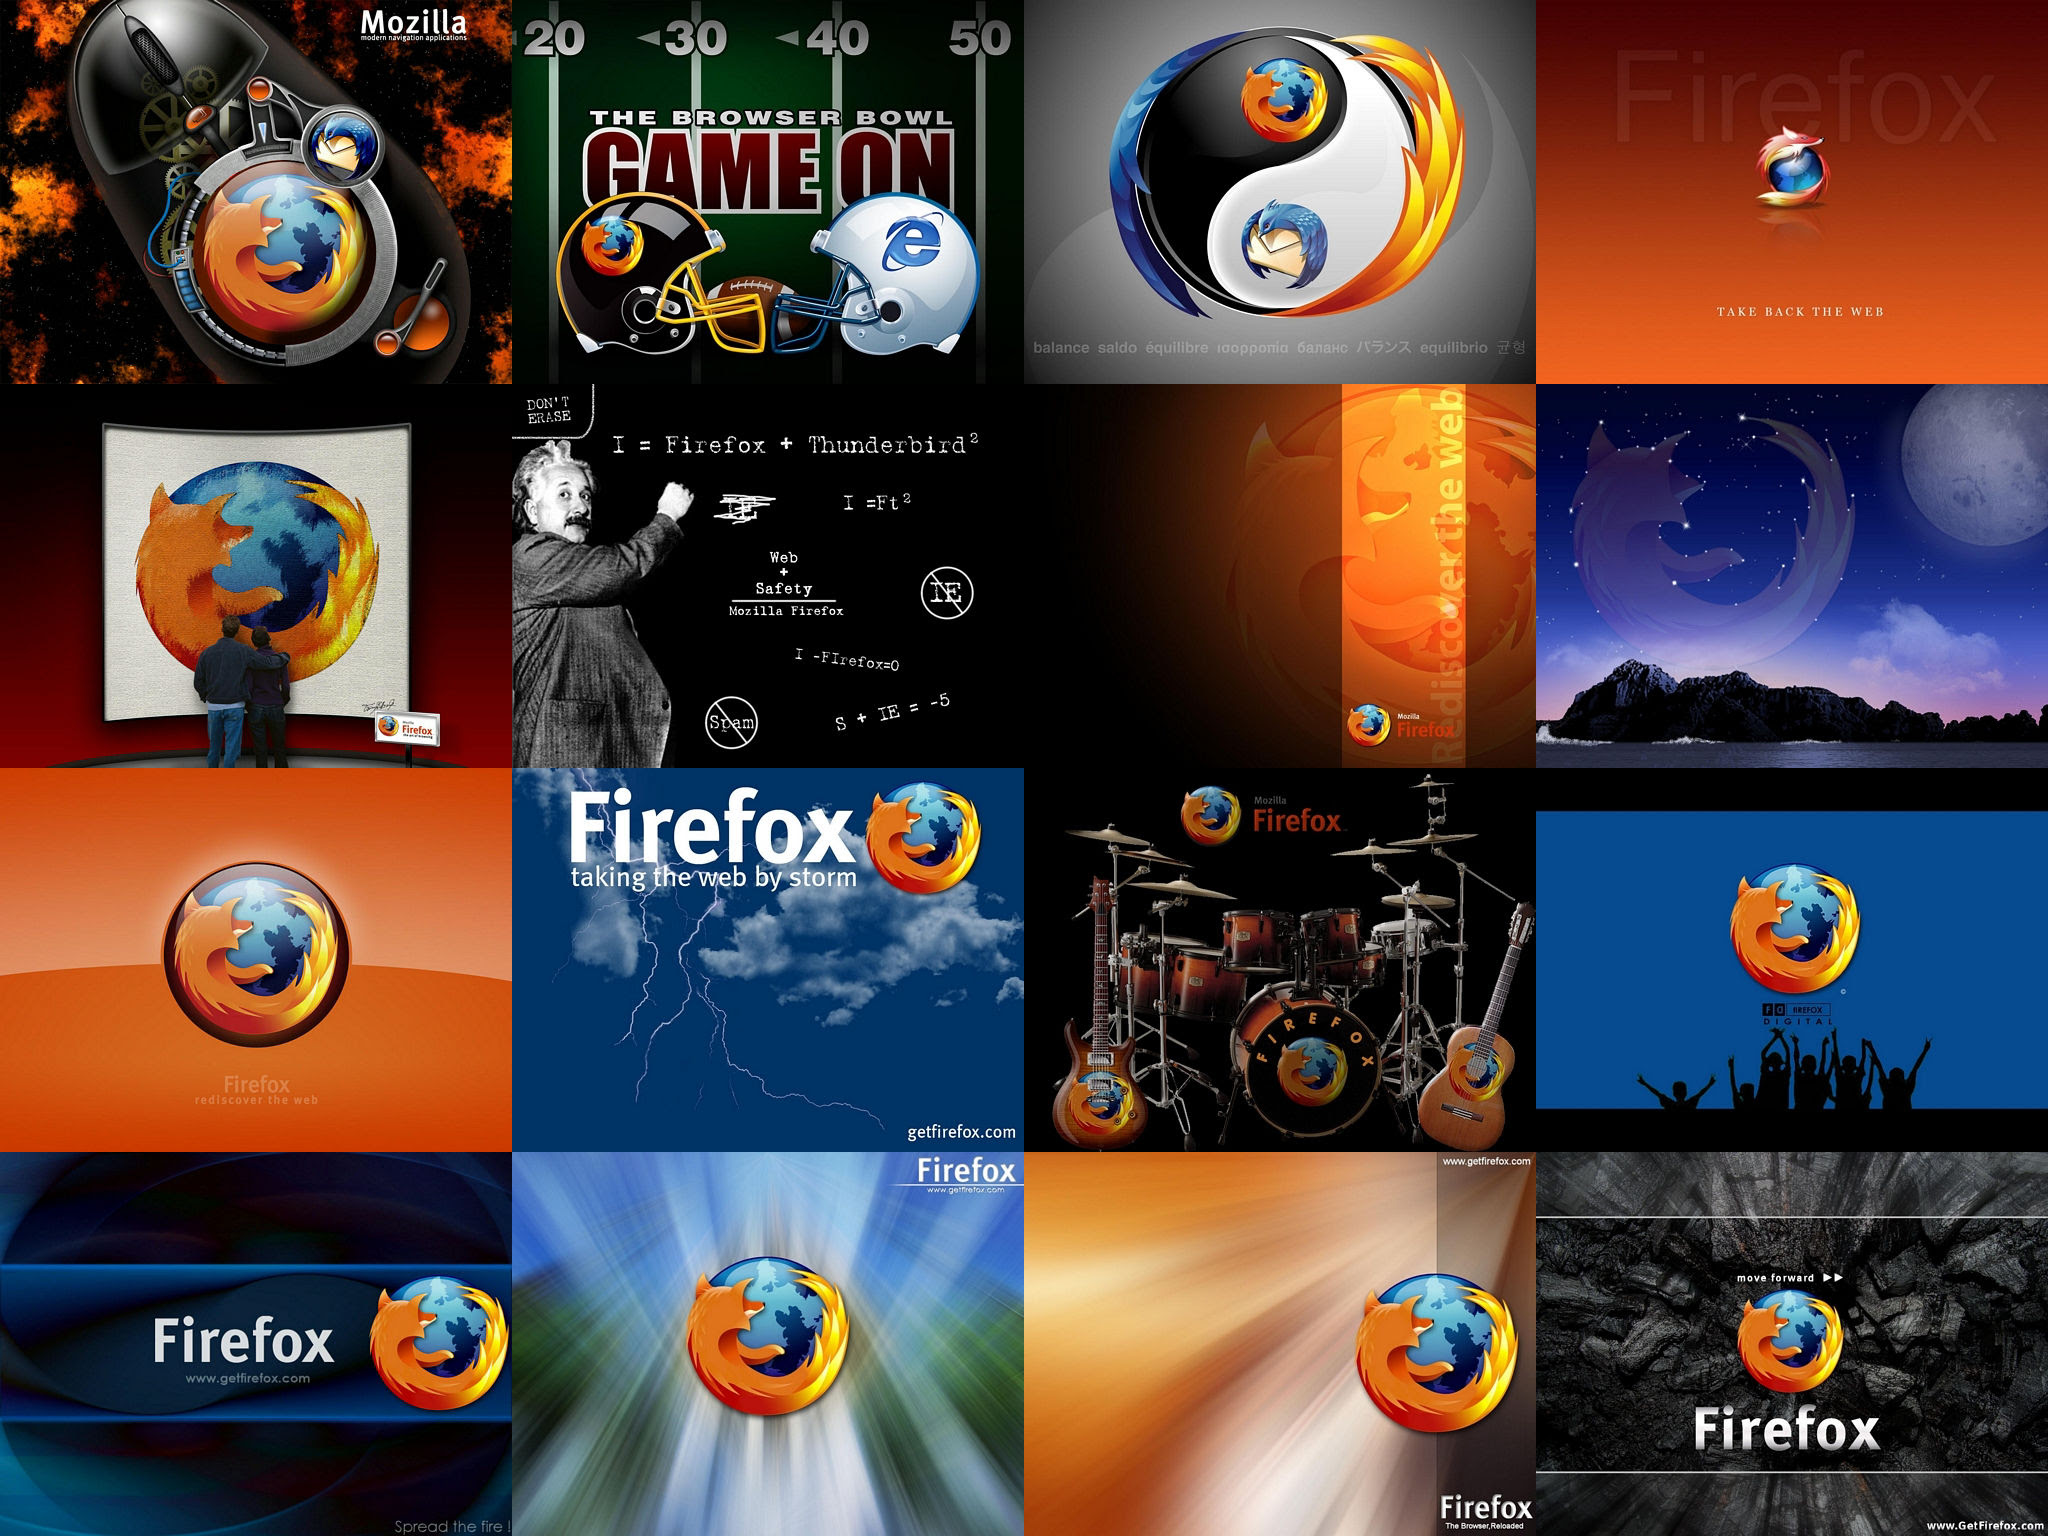
Task: Click the GAME ON headline
Action: (768, 171)
